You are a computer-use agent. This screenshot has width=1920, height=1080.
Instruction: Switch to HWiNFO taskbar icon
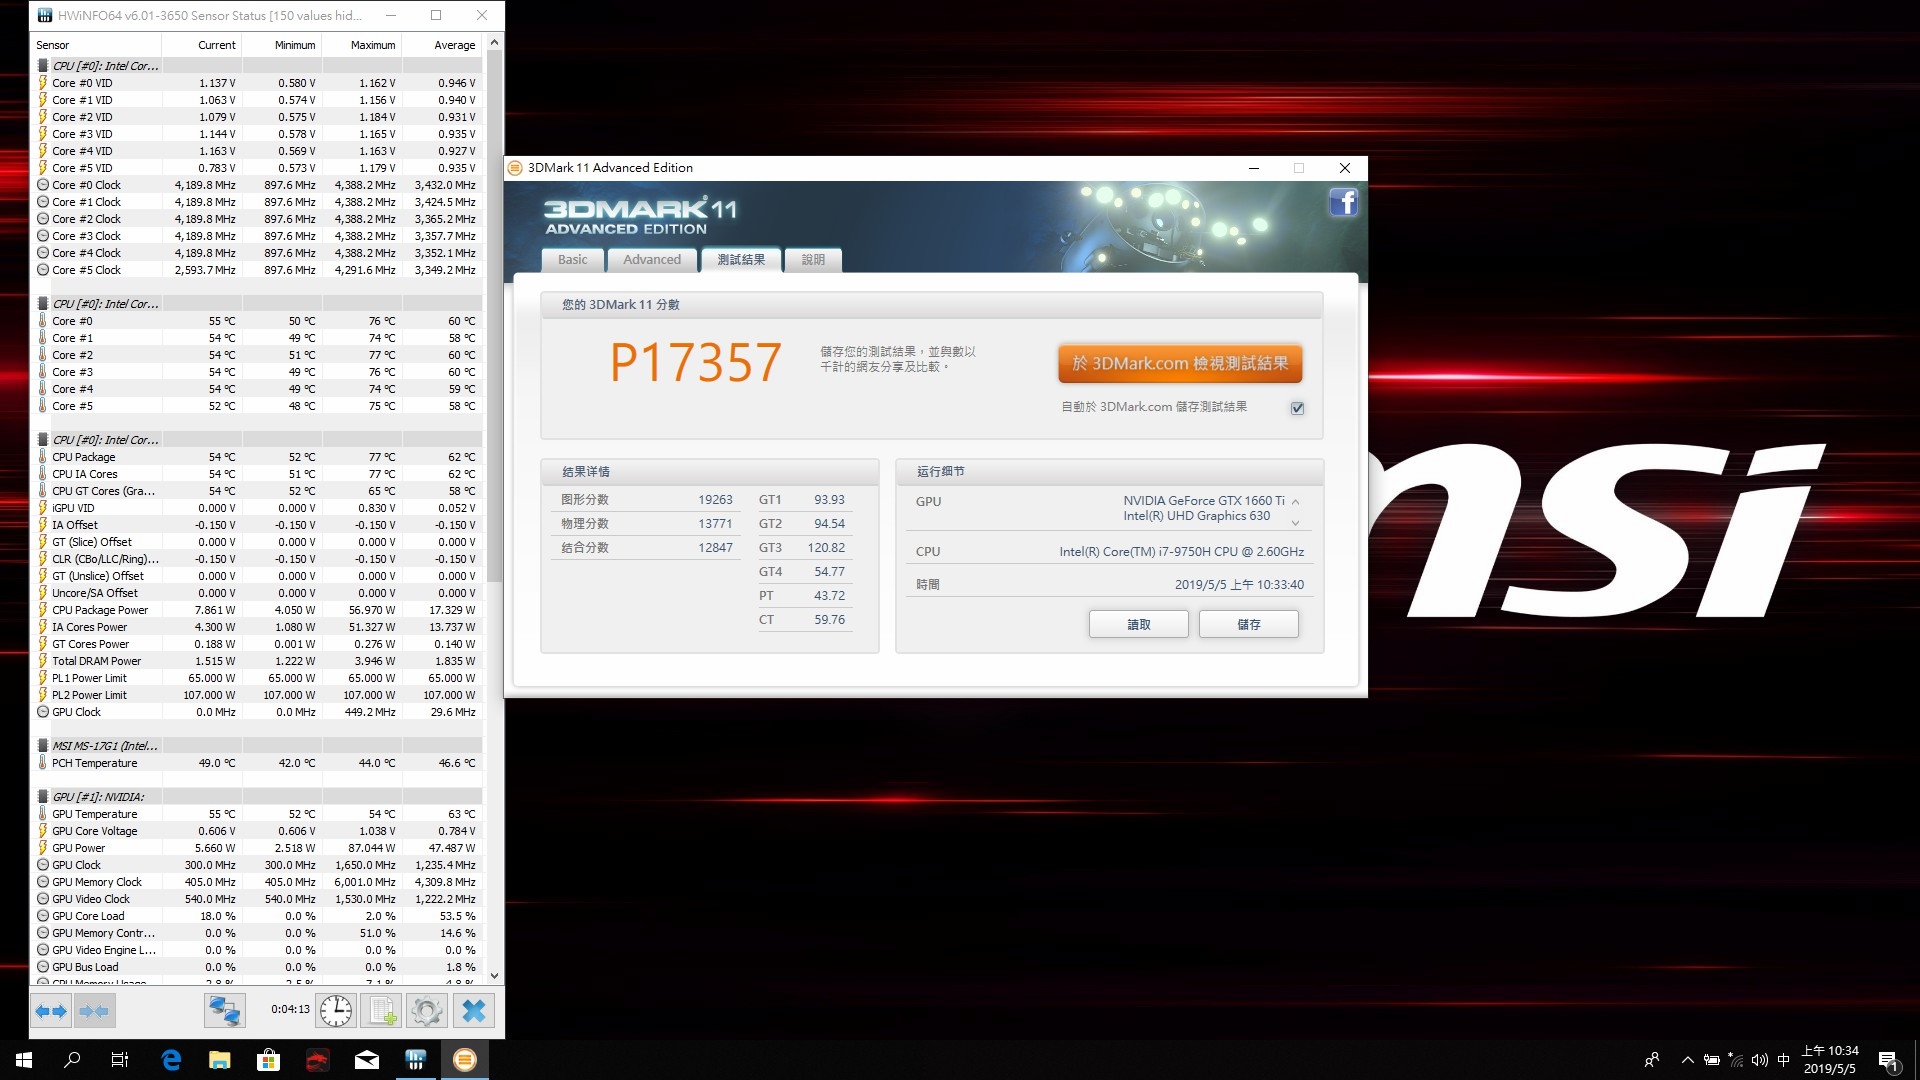click(416, 1060)
